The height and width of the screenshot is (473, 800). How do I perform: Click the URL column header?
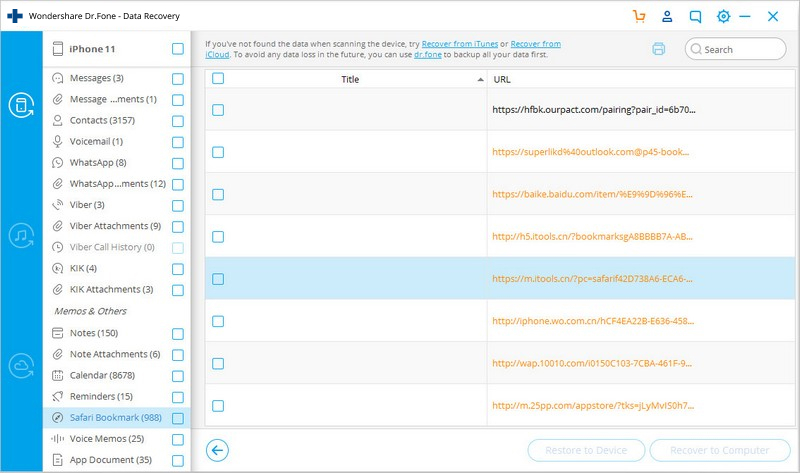(x=502, y=80)
